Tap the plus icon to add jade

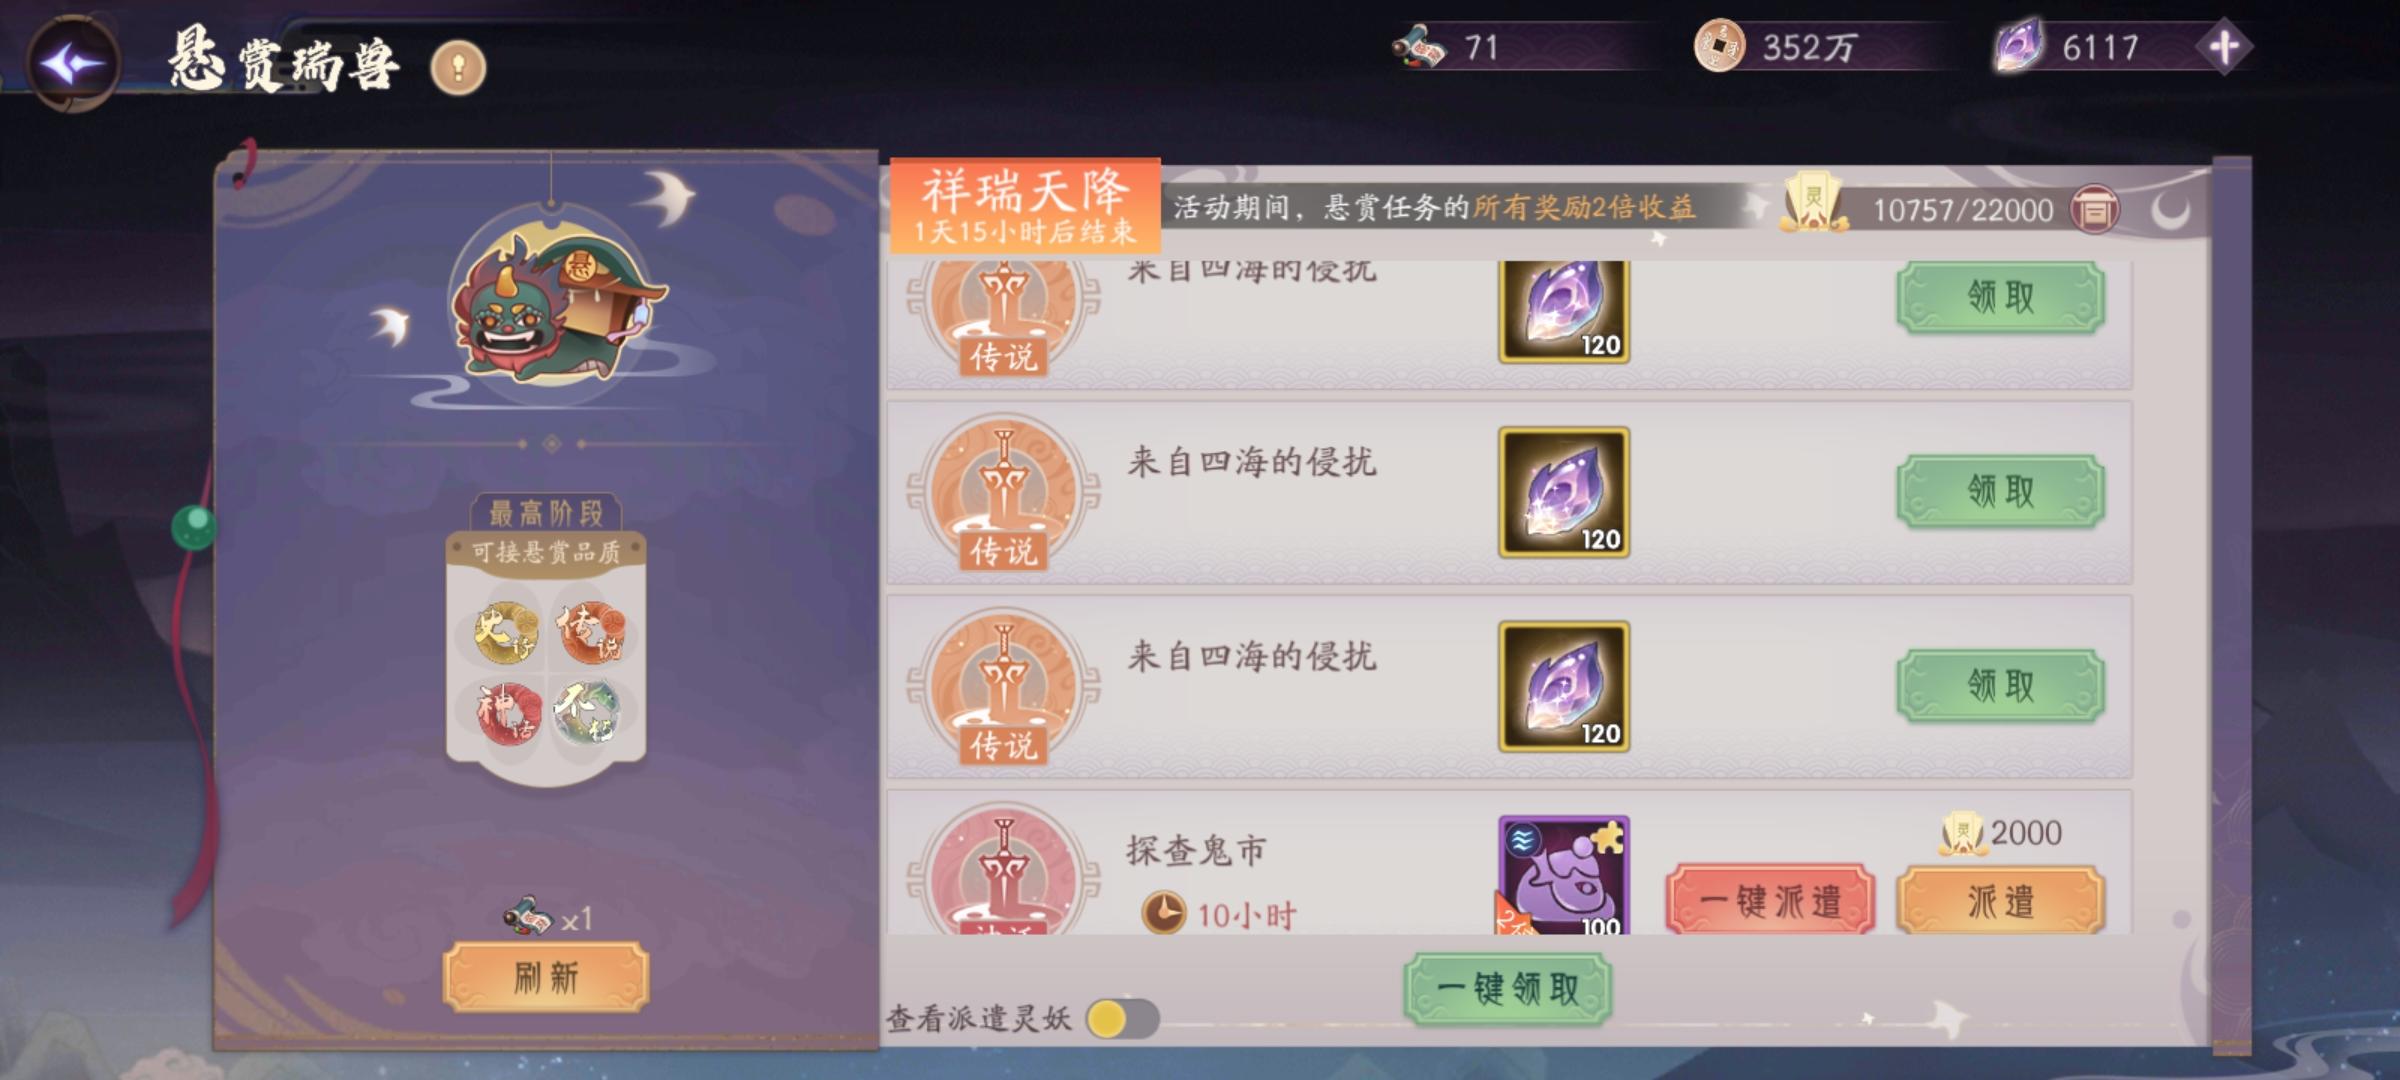point(2223,47)
